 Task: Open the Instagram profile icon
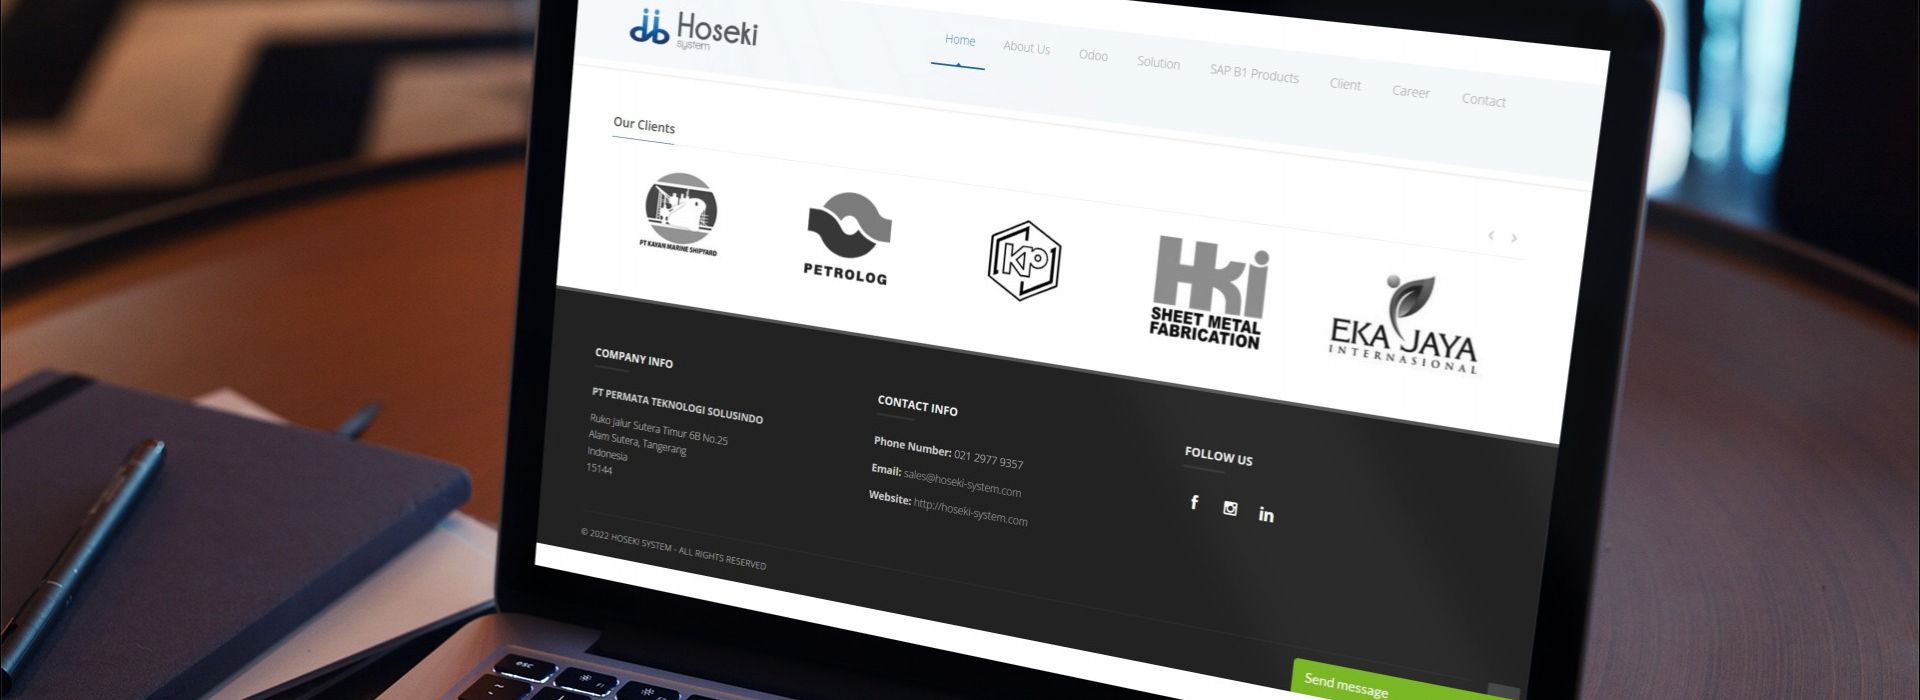coord(1230,509)
